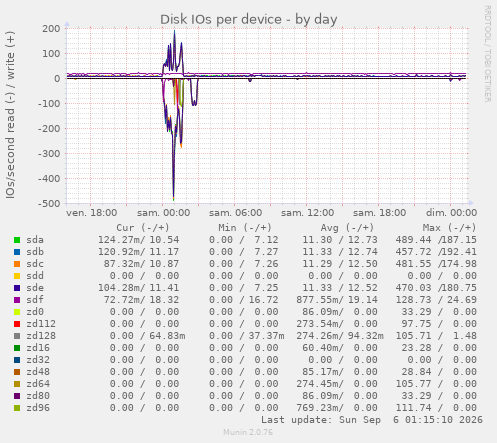The image size is (497, 443).
Task: Click sda max value 489.44 /187.15
Action: 436,240
